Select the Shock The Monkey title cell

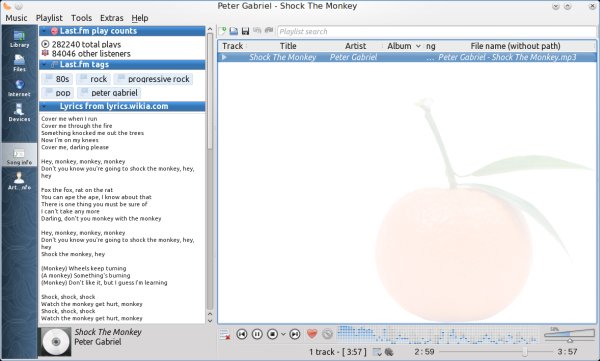(x=282, y=57)
